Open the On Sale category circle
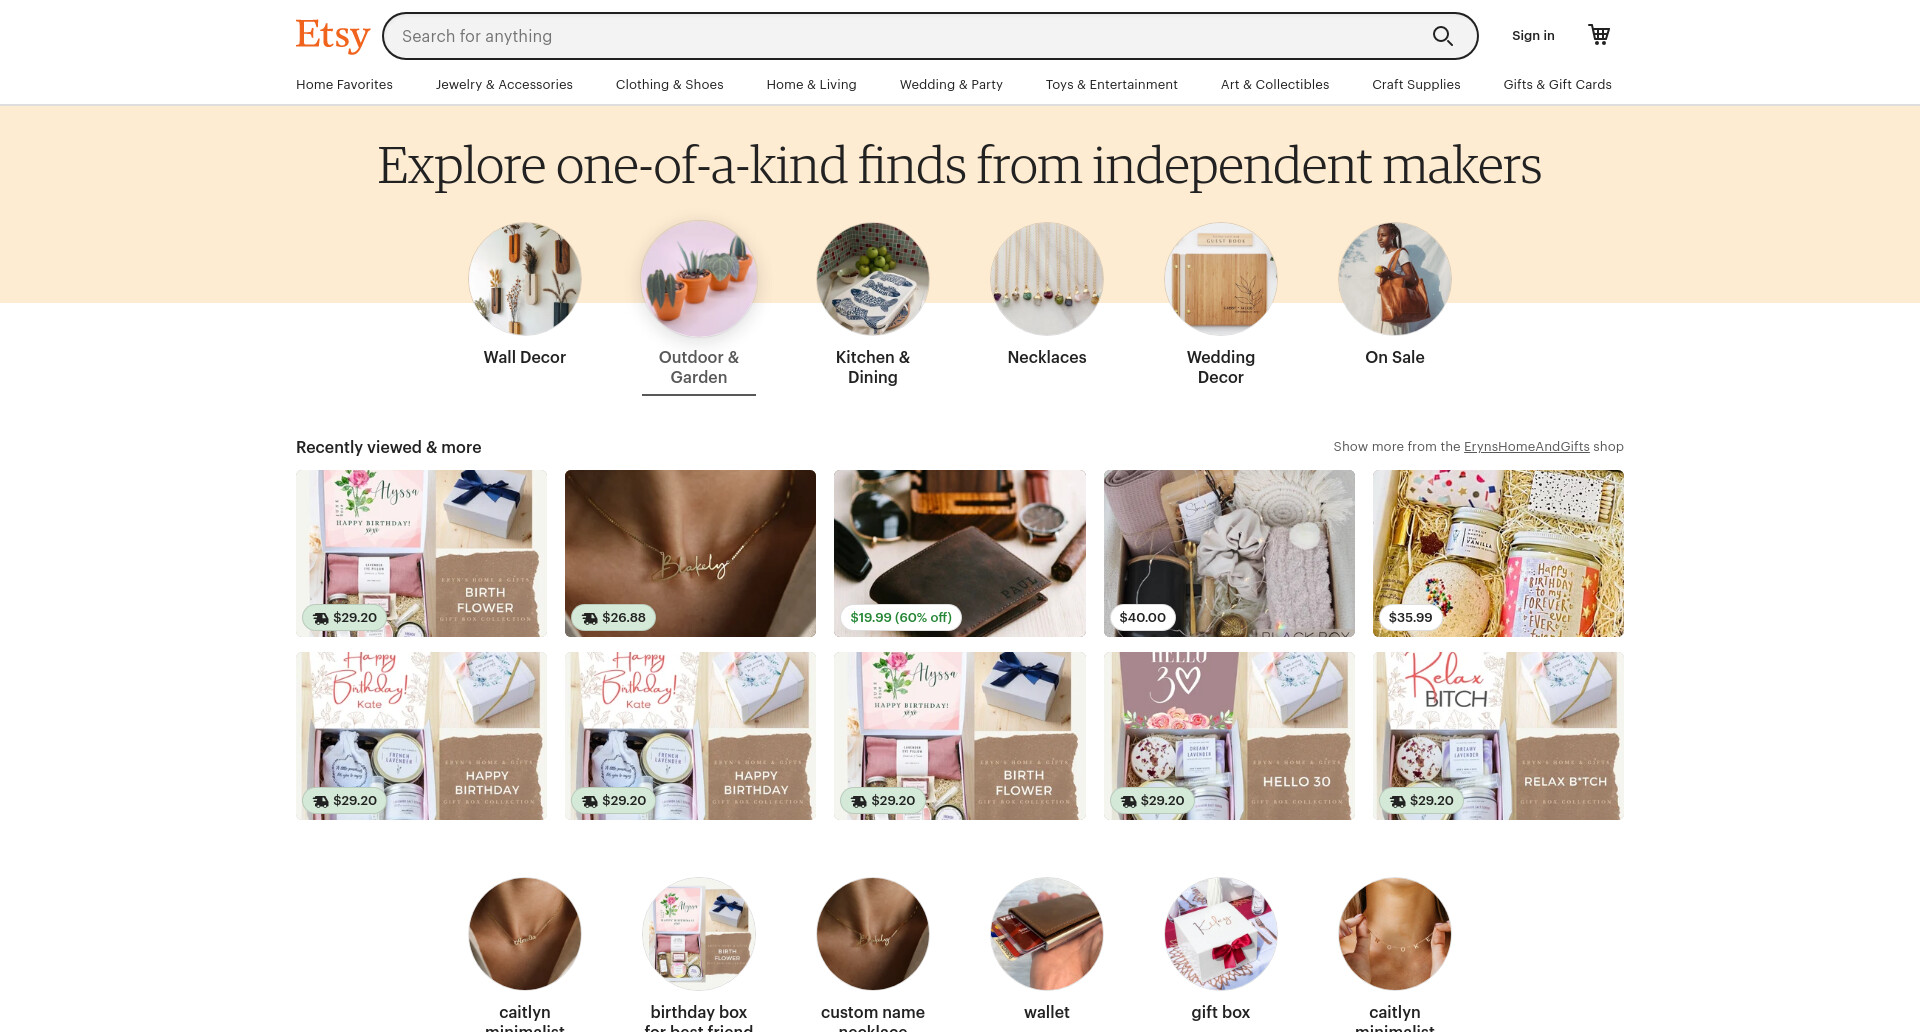1920x1032 pixels. (1395, 279)
